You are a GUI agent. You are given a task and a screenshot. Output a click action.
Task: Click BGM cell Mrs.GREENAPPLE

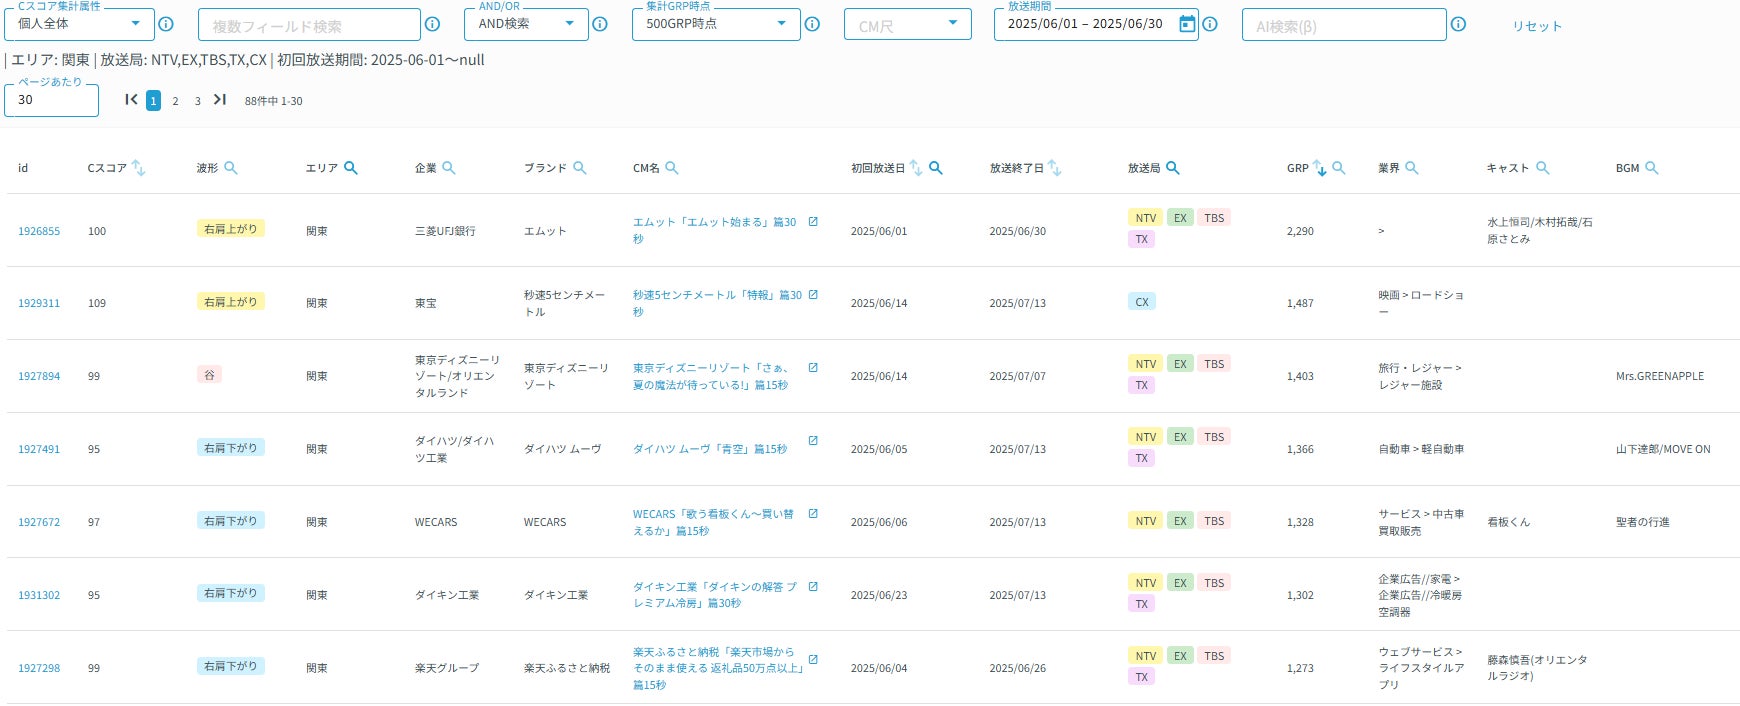pyautogui.click(x=1660, y=376)
